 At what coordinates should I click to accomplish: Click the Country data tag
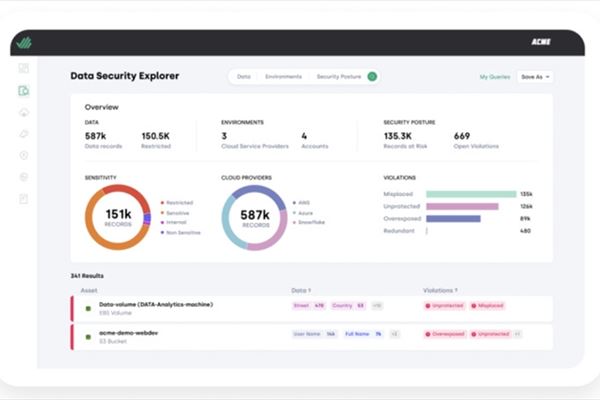pos(348,305)
